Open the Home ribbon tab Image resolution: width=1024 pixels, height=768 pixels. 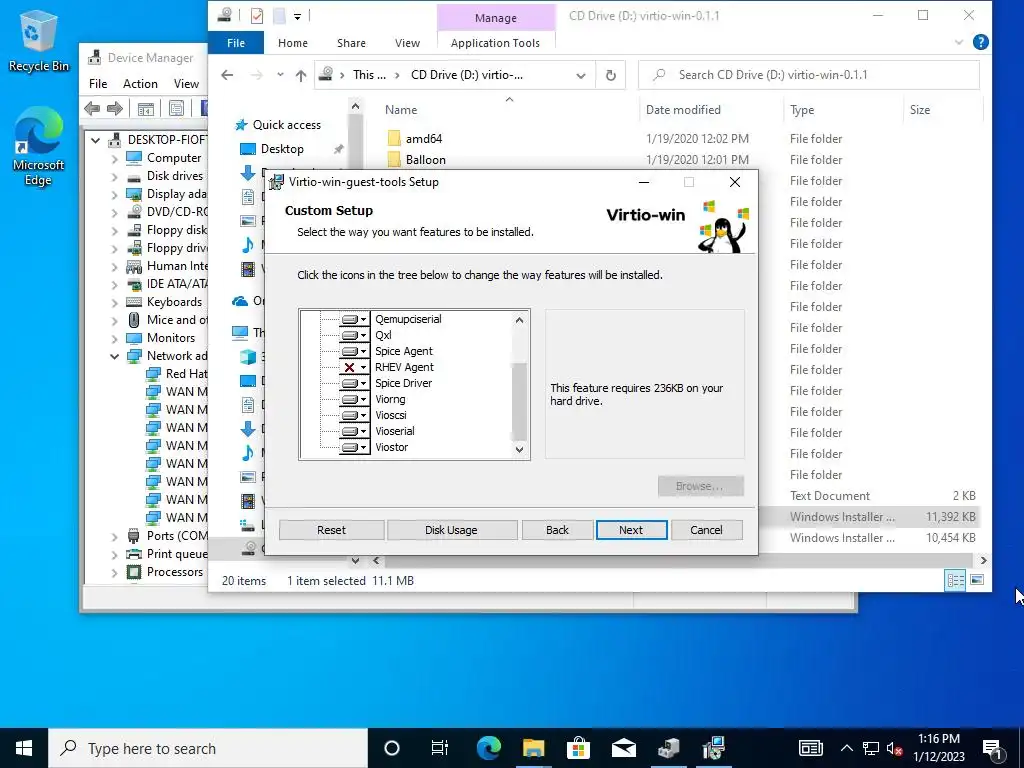click(x=293, y=43)
